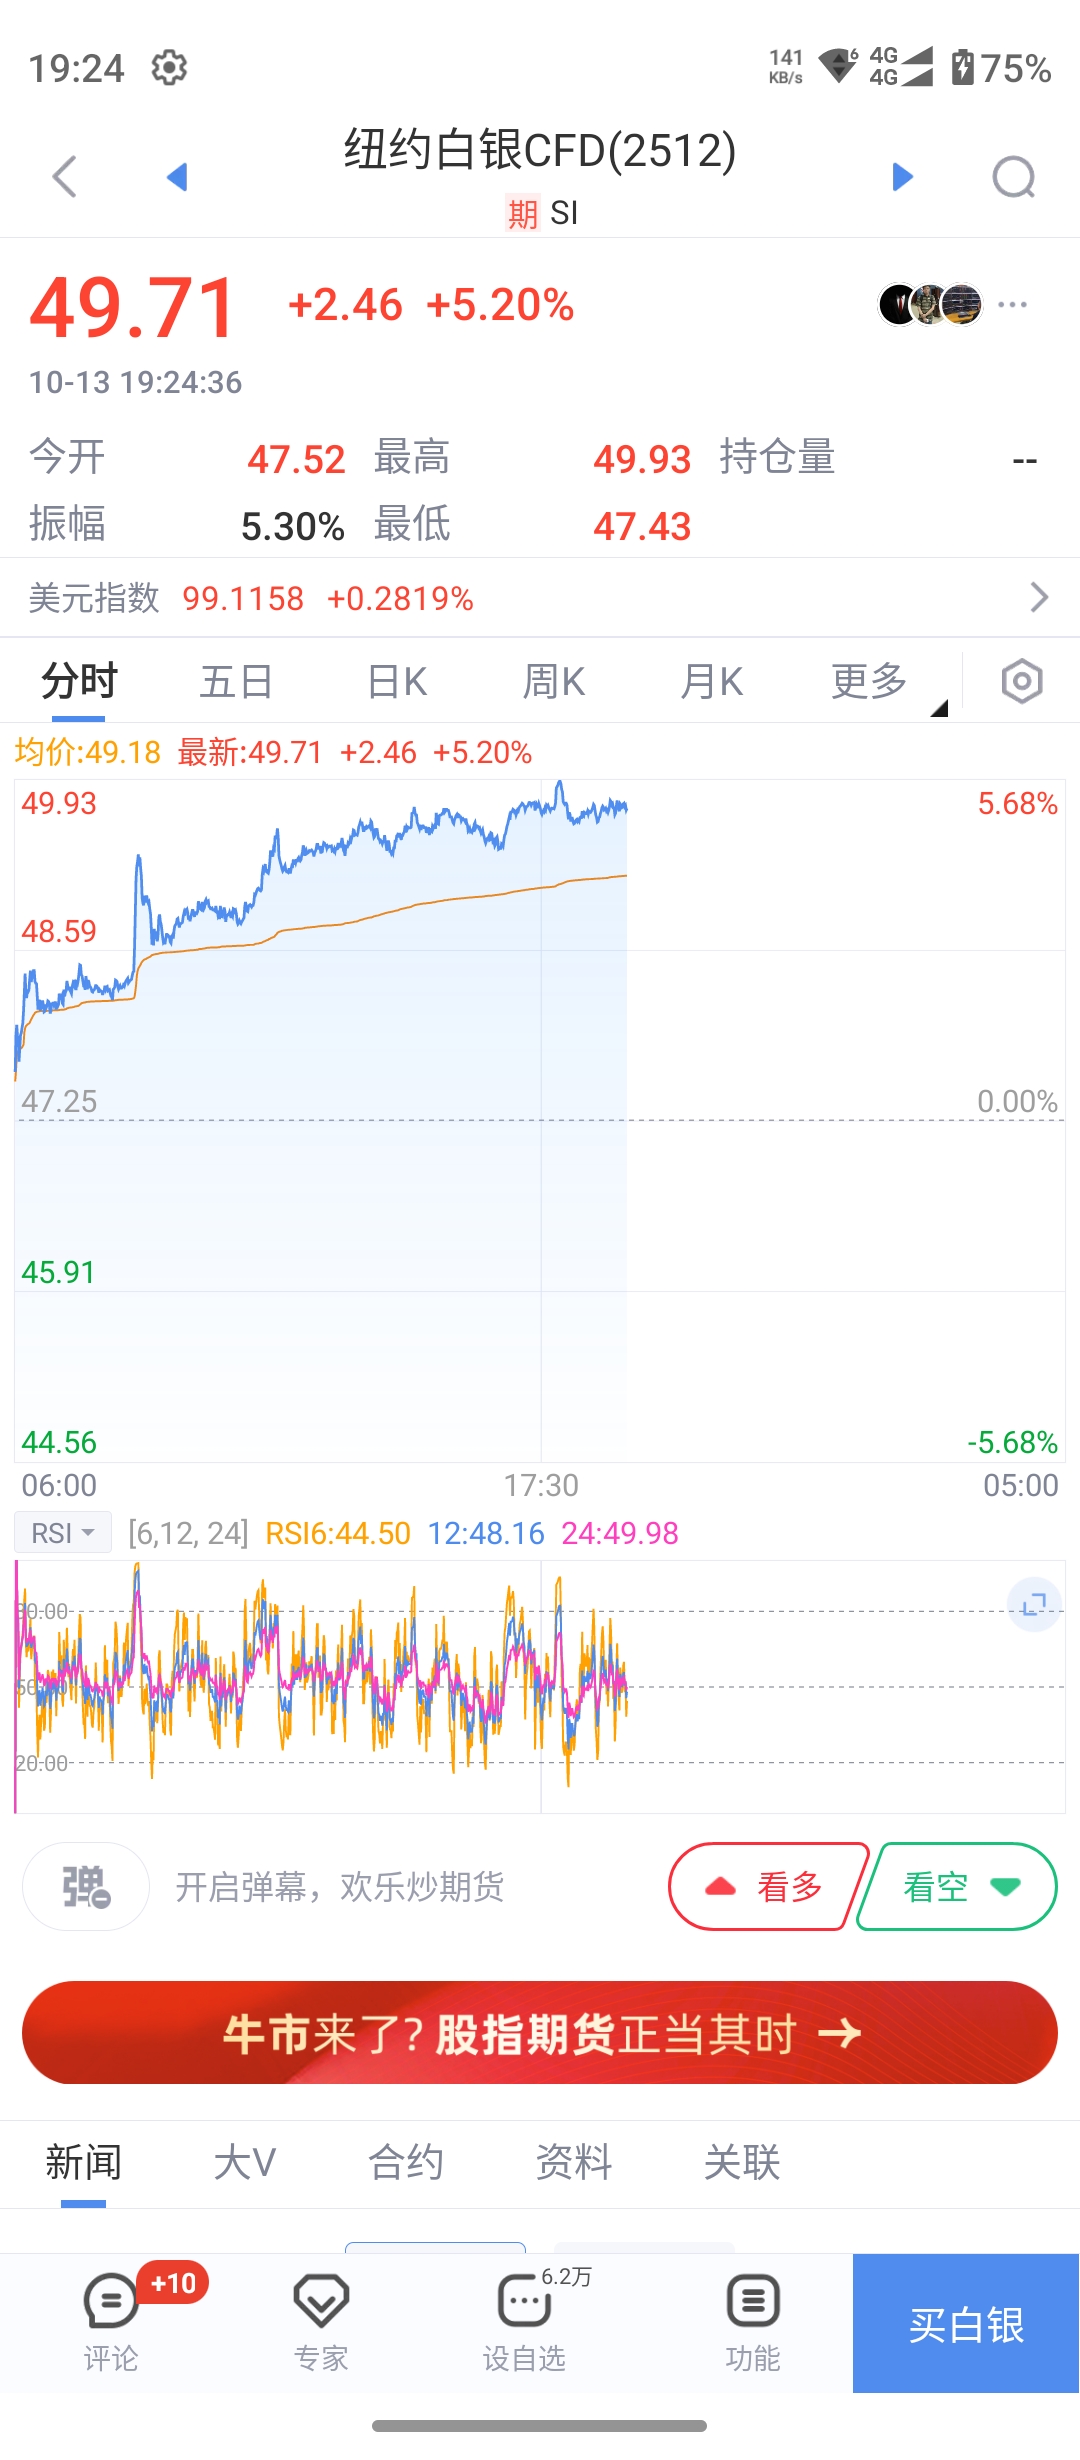
Task: Go to previous contract with left triangle
Action: click(x=177, y=177)
